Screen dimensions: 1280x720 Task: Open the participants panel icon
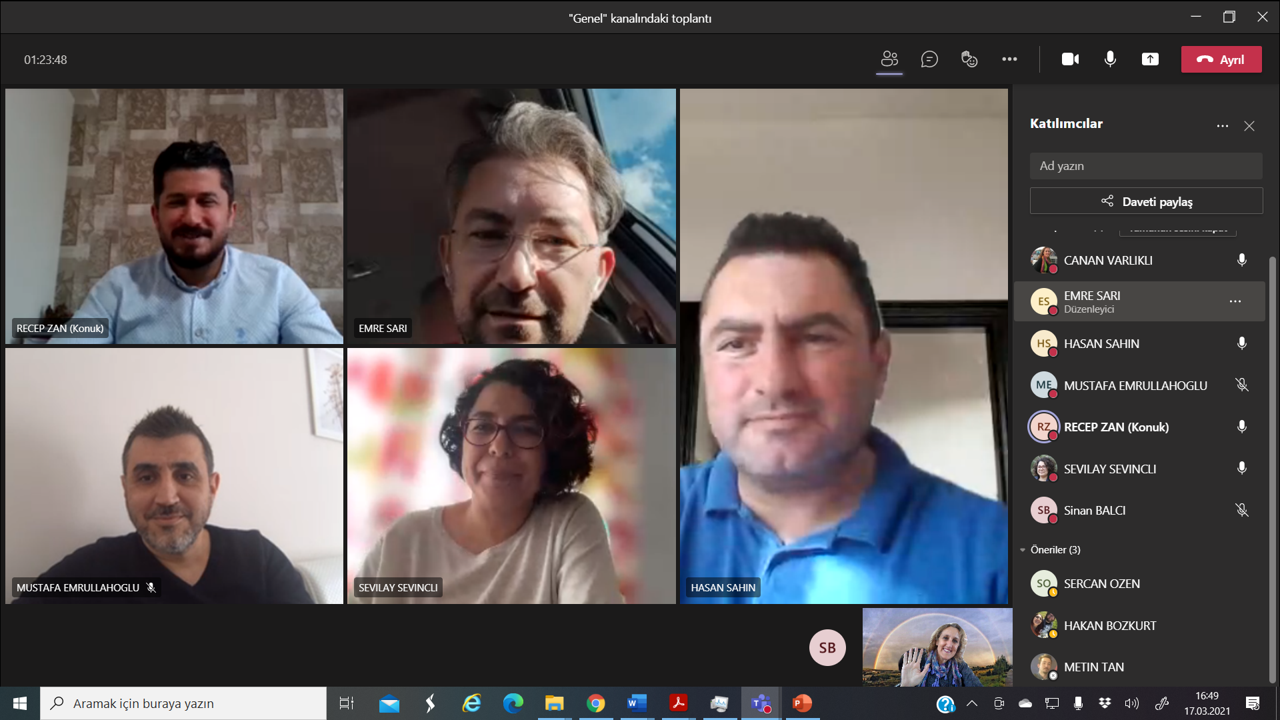tap(889, 59)
